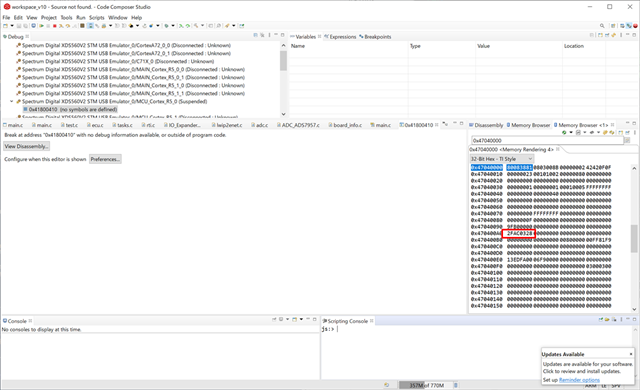
Task: Click the Open Console icon in Console view
Action: [x=294, y=319]
